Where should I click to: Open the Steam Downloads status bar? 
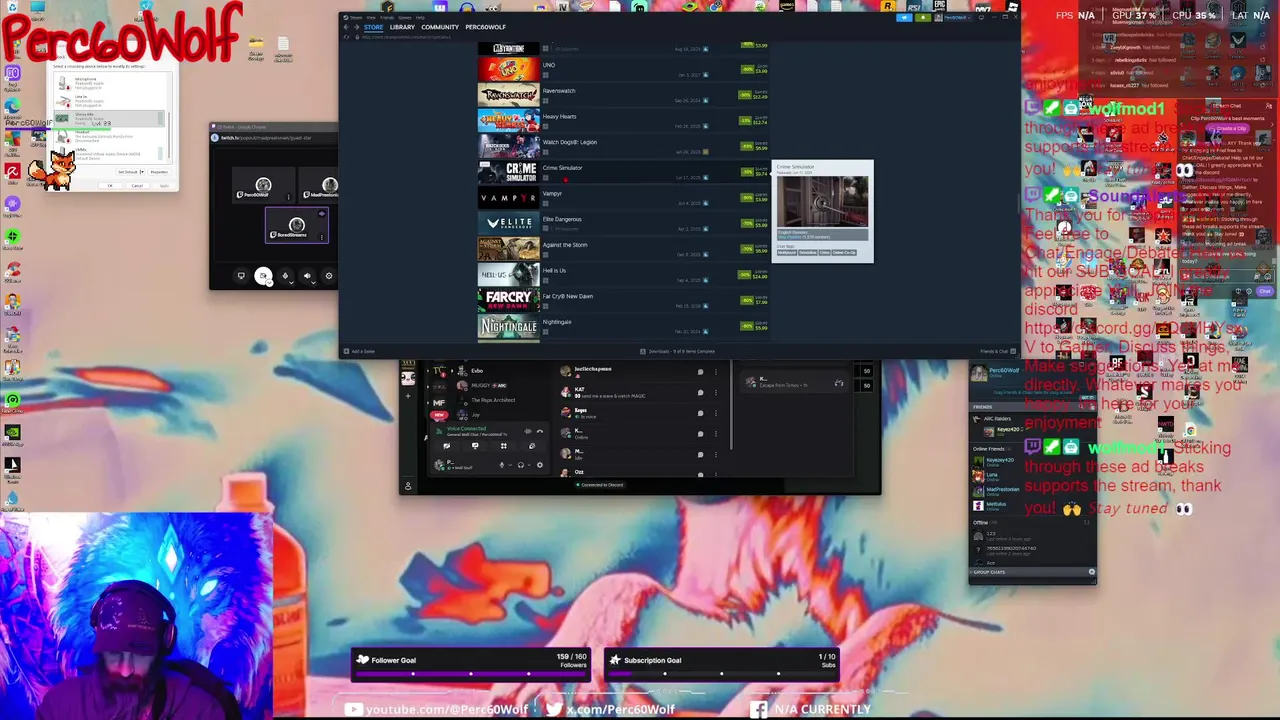point(678,351)
